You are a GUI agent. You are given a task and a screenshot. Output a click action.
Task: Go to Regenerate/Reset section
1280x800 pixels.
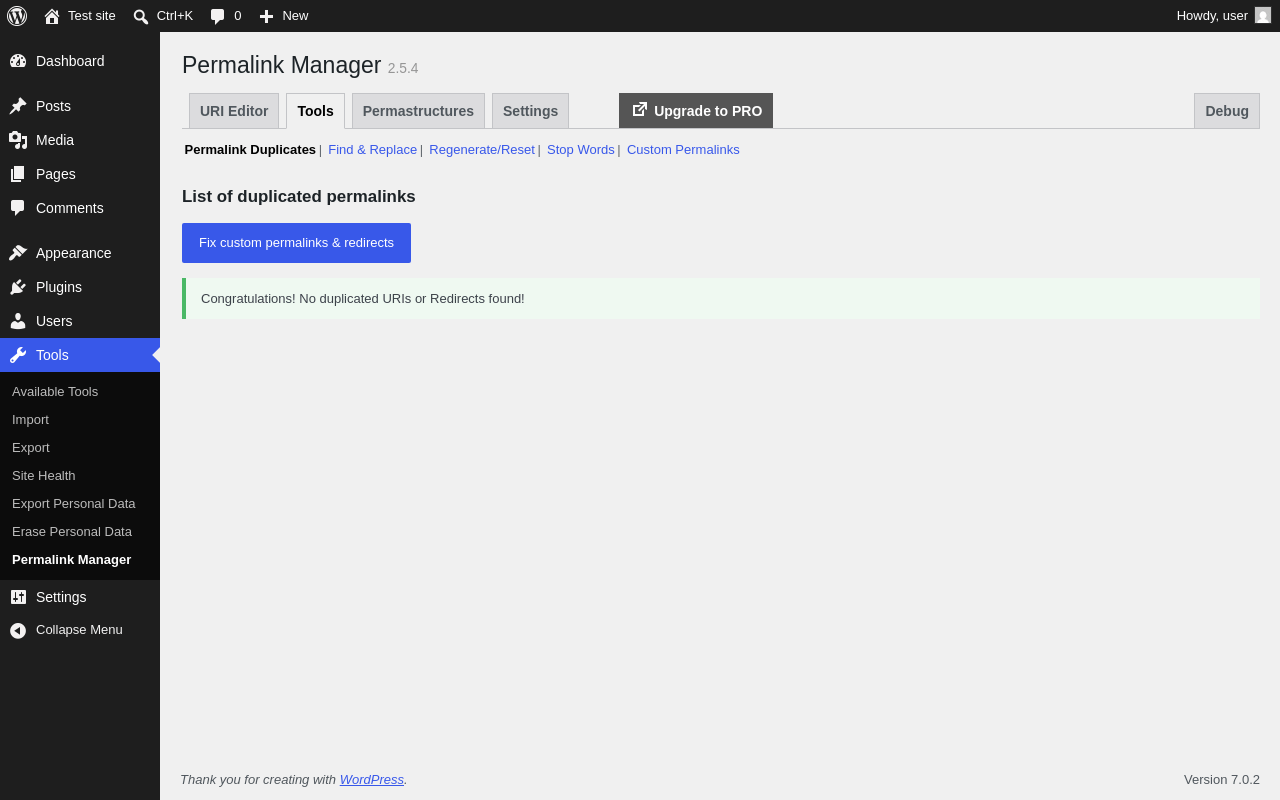482,150
